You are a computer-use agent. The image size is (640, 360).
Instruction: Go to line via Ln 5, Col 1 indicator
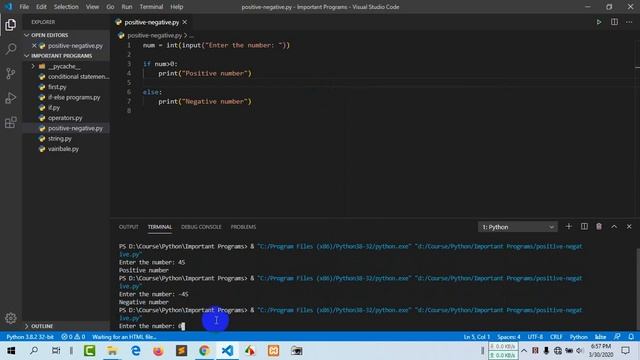[476, 337]
